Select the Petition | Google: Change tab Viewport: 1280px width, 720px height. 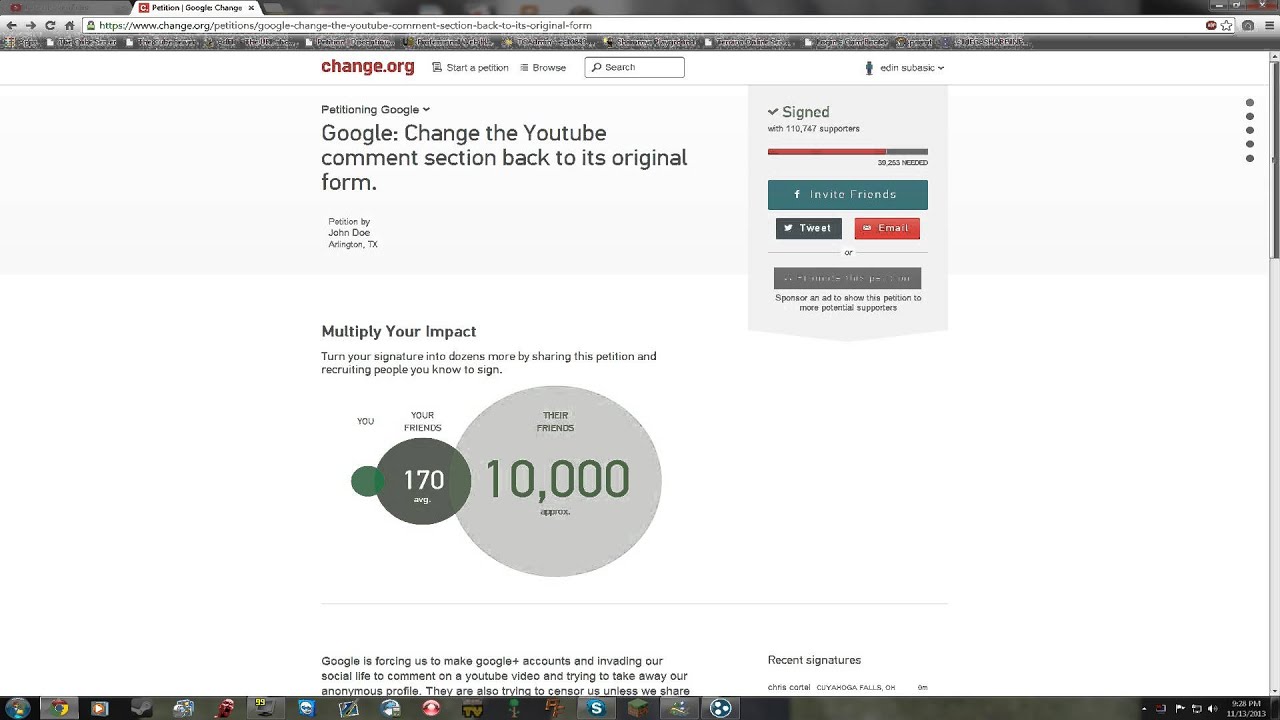(x=196, y=7)
